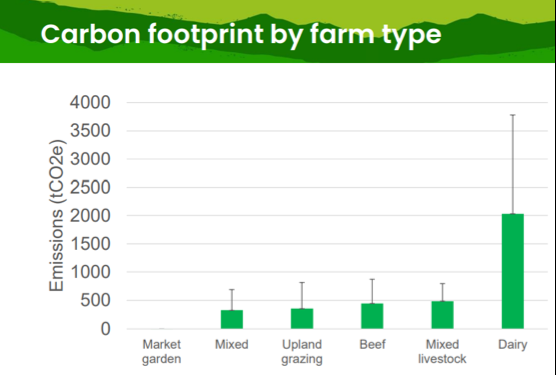Select the 500 tick label on the y-axis
The height and width of the screenshot is (375, 556).
[95, 301]
